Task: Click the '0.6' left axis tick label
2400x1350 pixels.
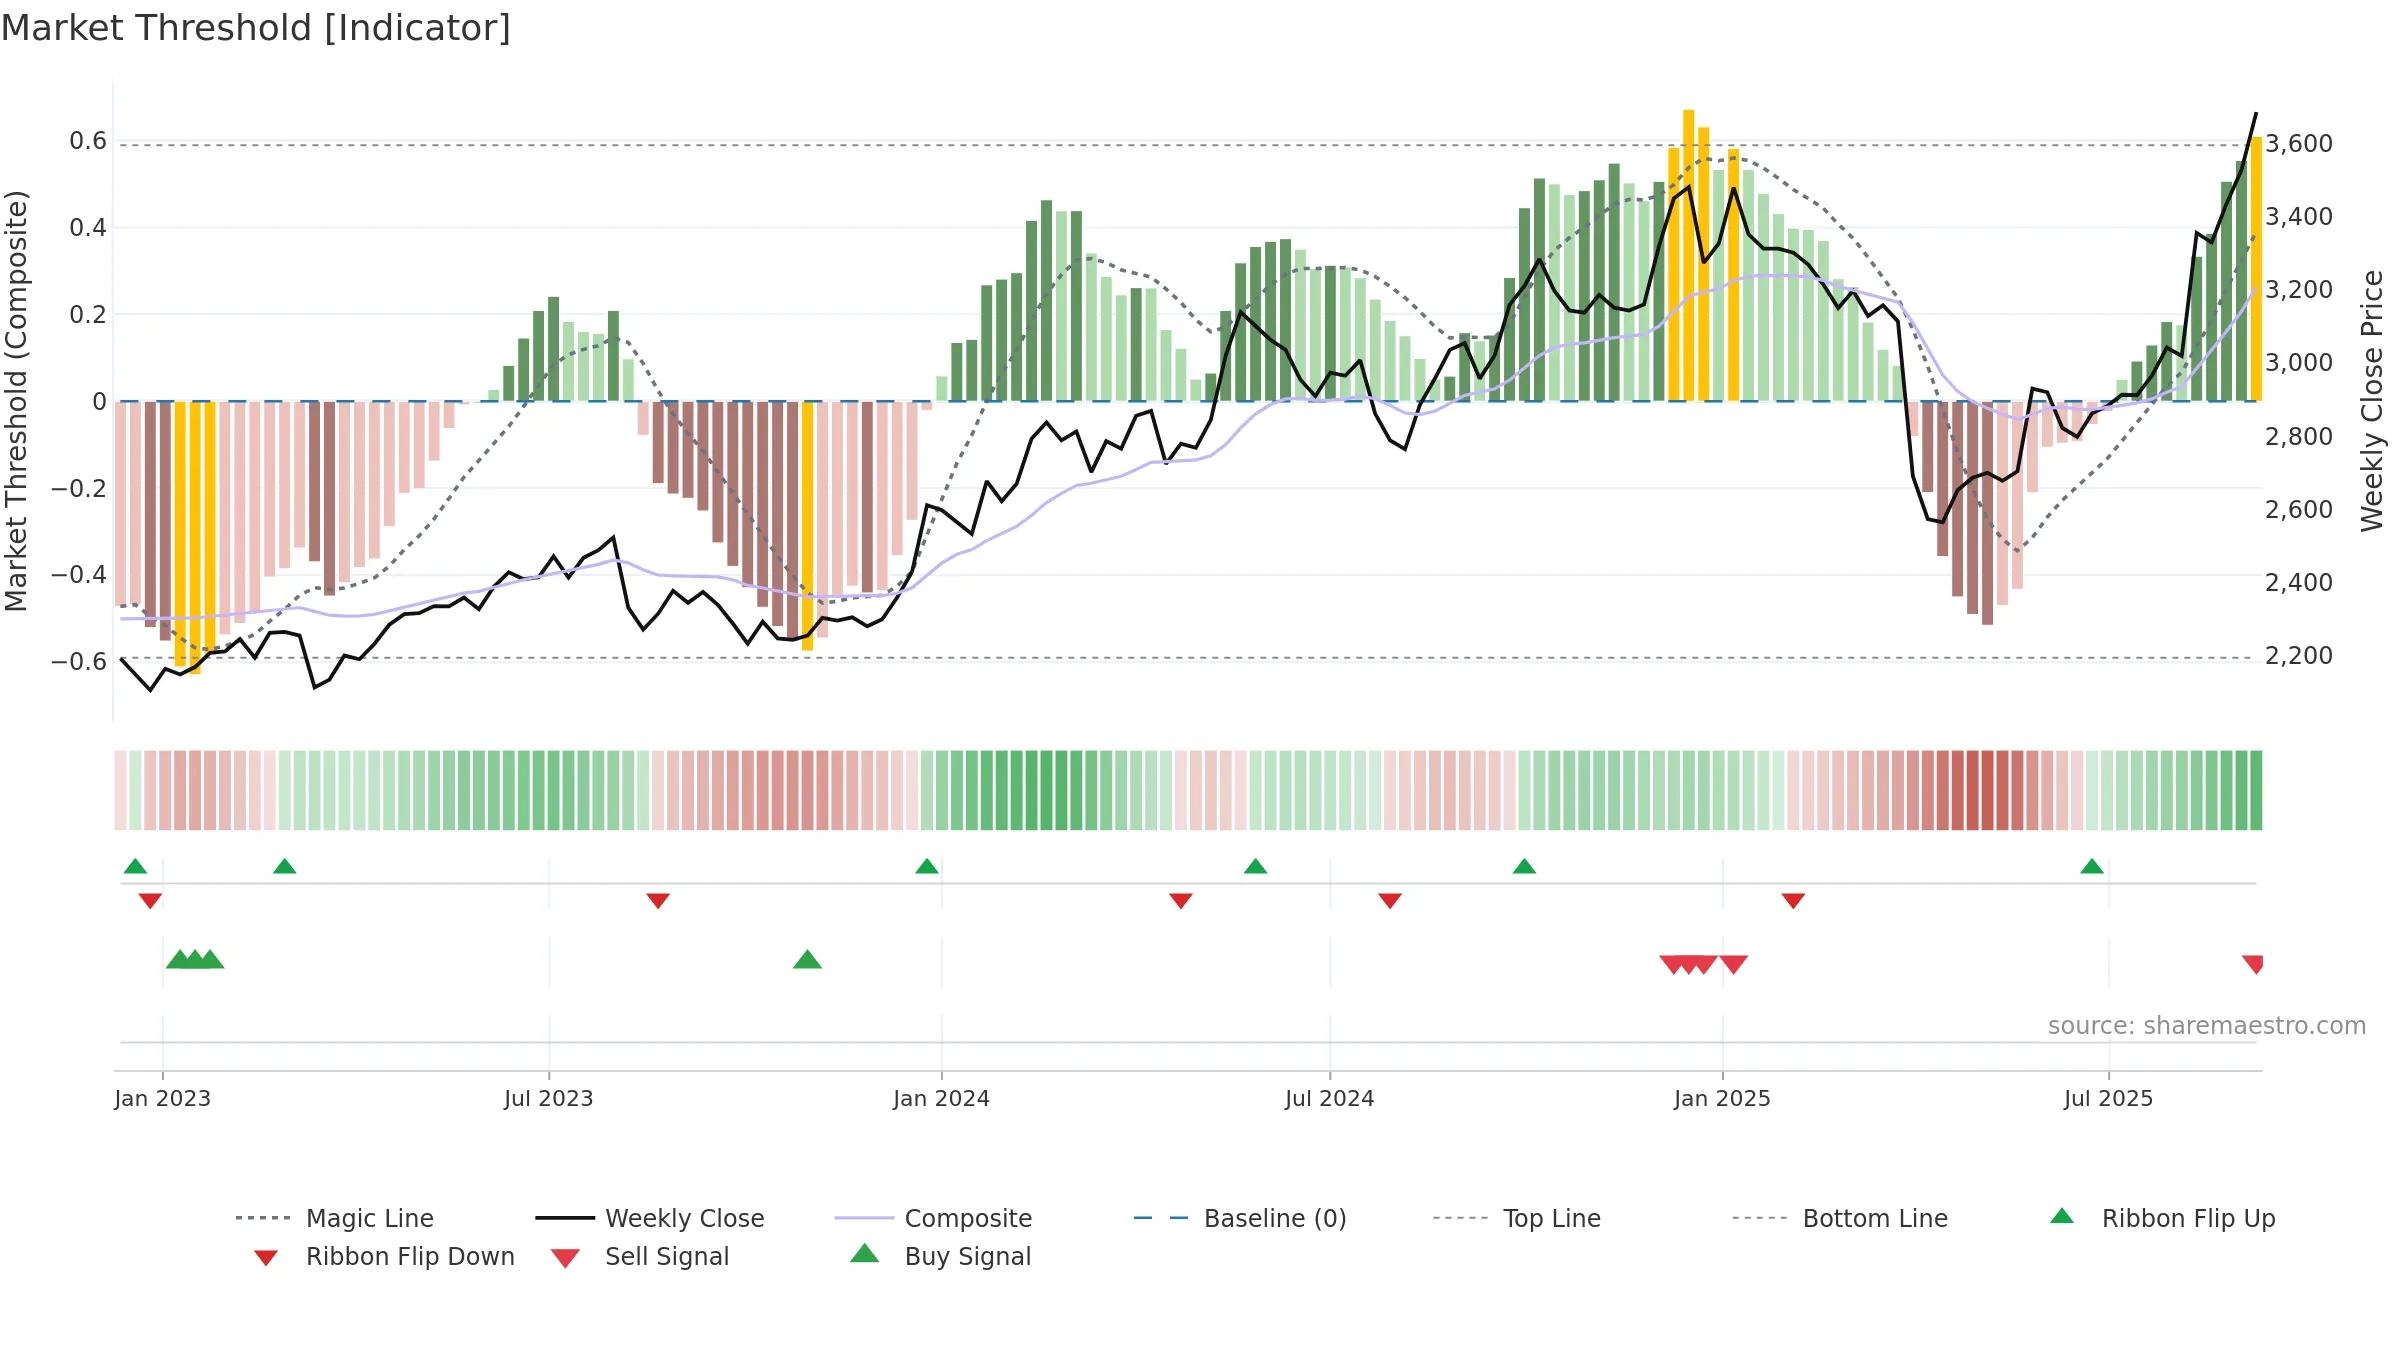Action: 88,141
